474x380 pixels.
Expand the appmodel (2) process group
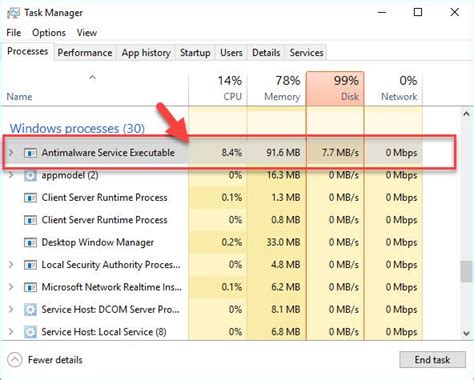[x=11, y=175]
